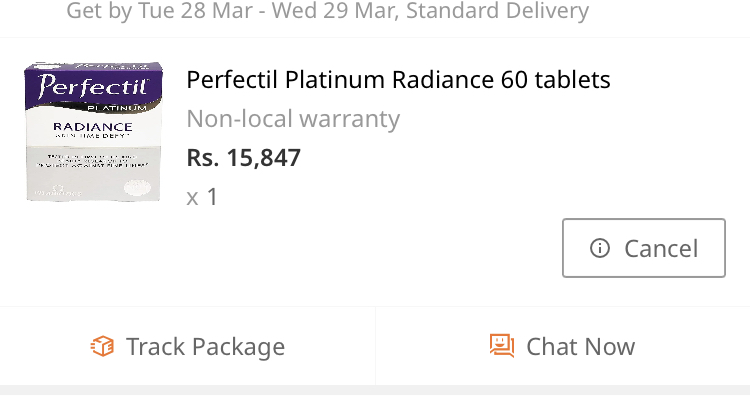Click the 60 tablets words in title
The height and width of the screenshot is (413, 750).
(556, 79)
